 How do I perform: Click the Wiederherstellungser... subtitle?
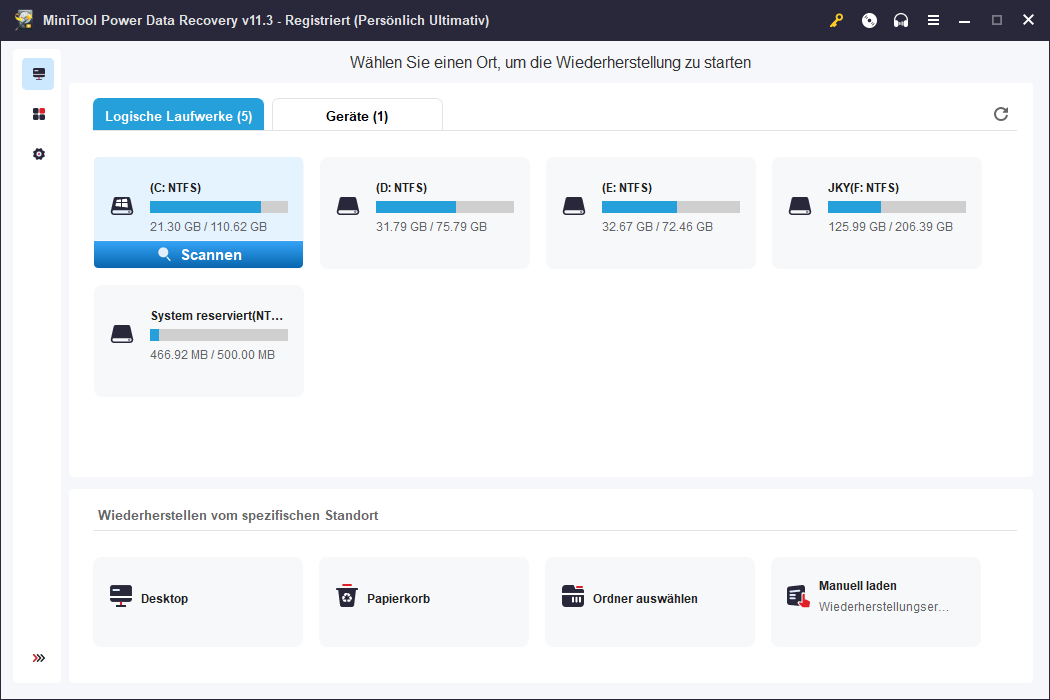(883, 607)
